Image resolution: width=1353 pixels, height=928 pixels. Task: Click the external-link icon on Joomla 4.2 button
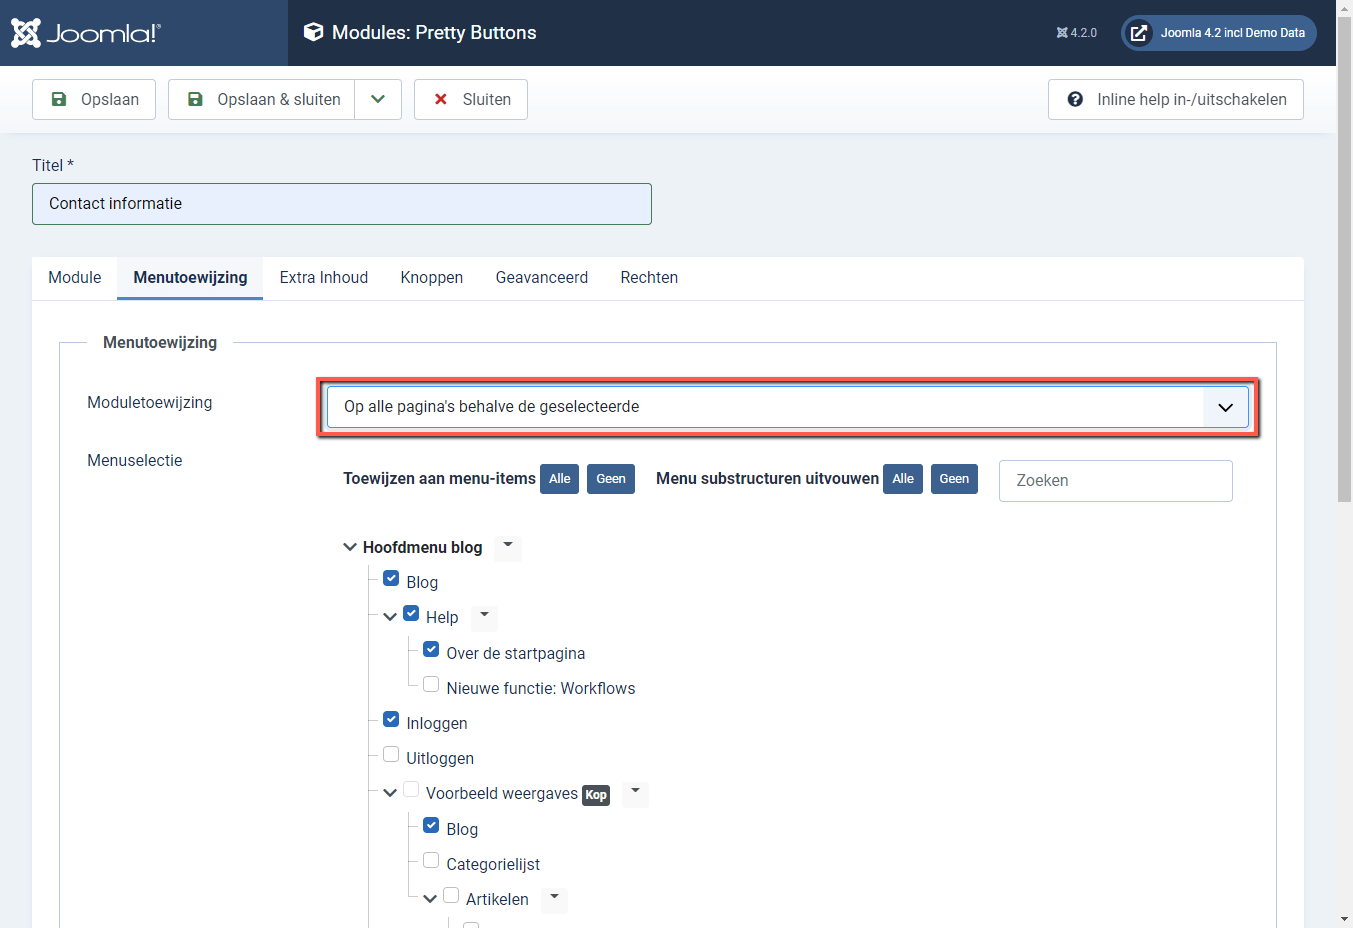pos(1138,32)
